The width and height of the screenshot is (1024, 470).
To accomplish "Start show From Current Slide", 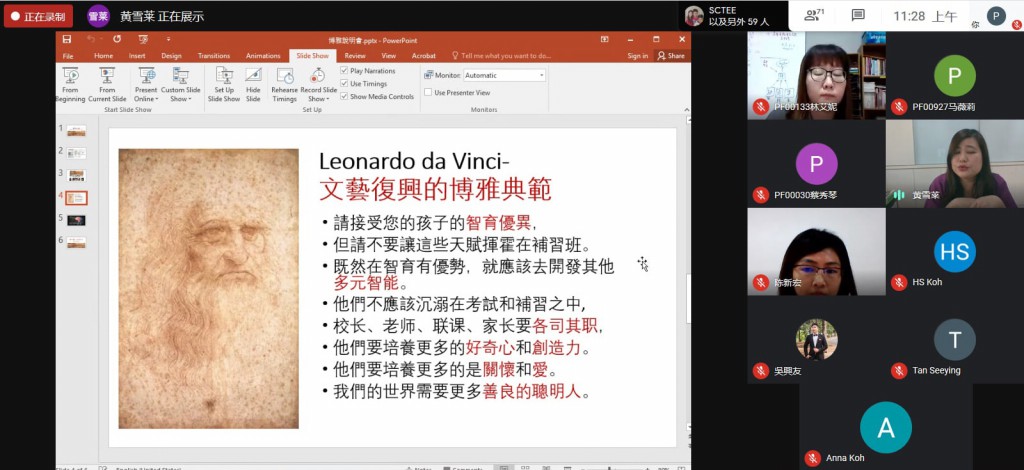I will tap(107, 84).
